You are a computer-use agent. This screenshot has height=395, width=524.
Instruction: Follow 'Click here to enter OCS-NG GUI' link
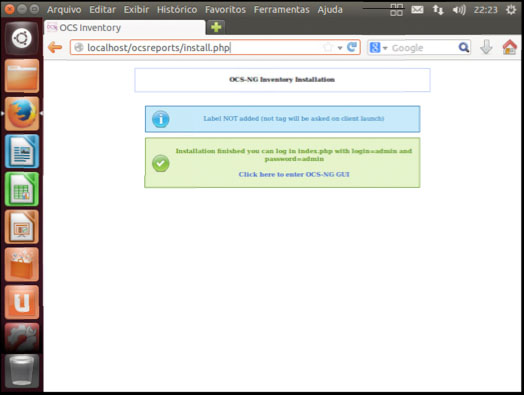pyautogui.click(x=294, y=174)
